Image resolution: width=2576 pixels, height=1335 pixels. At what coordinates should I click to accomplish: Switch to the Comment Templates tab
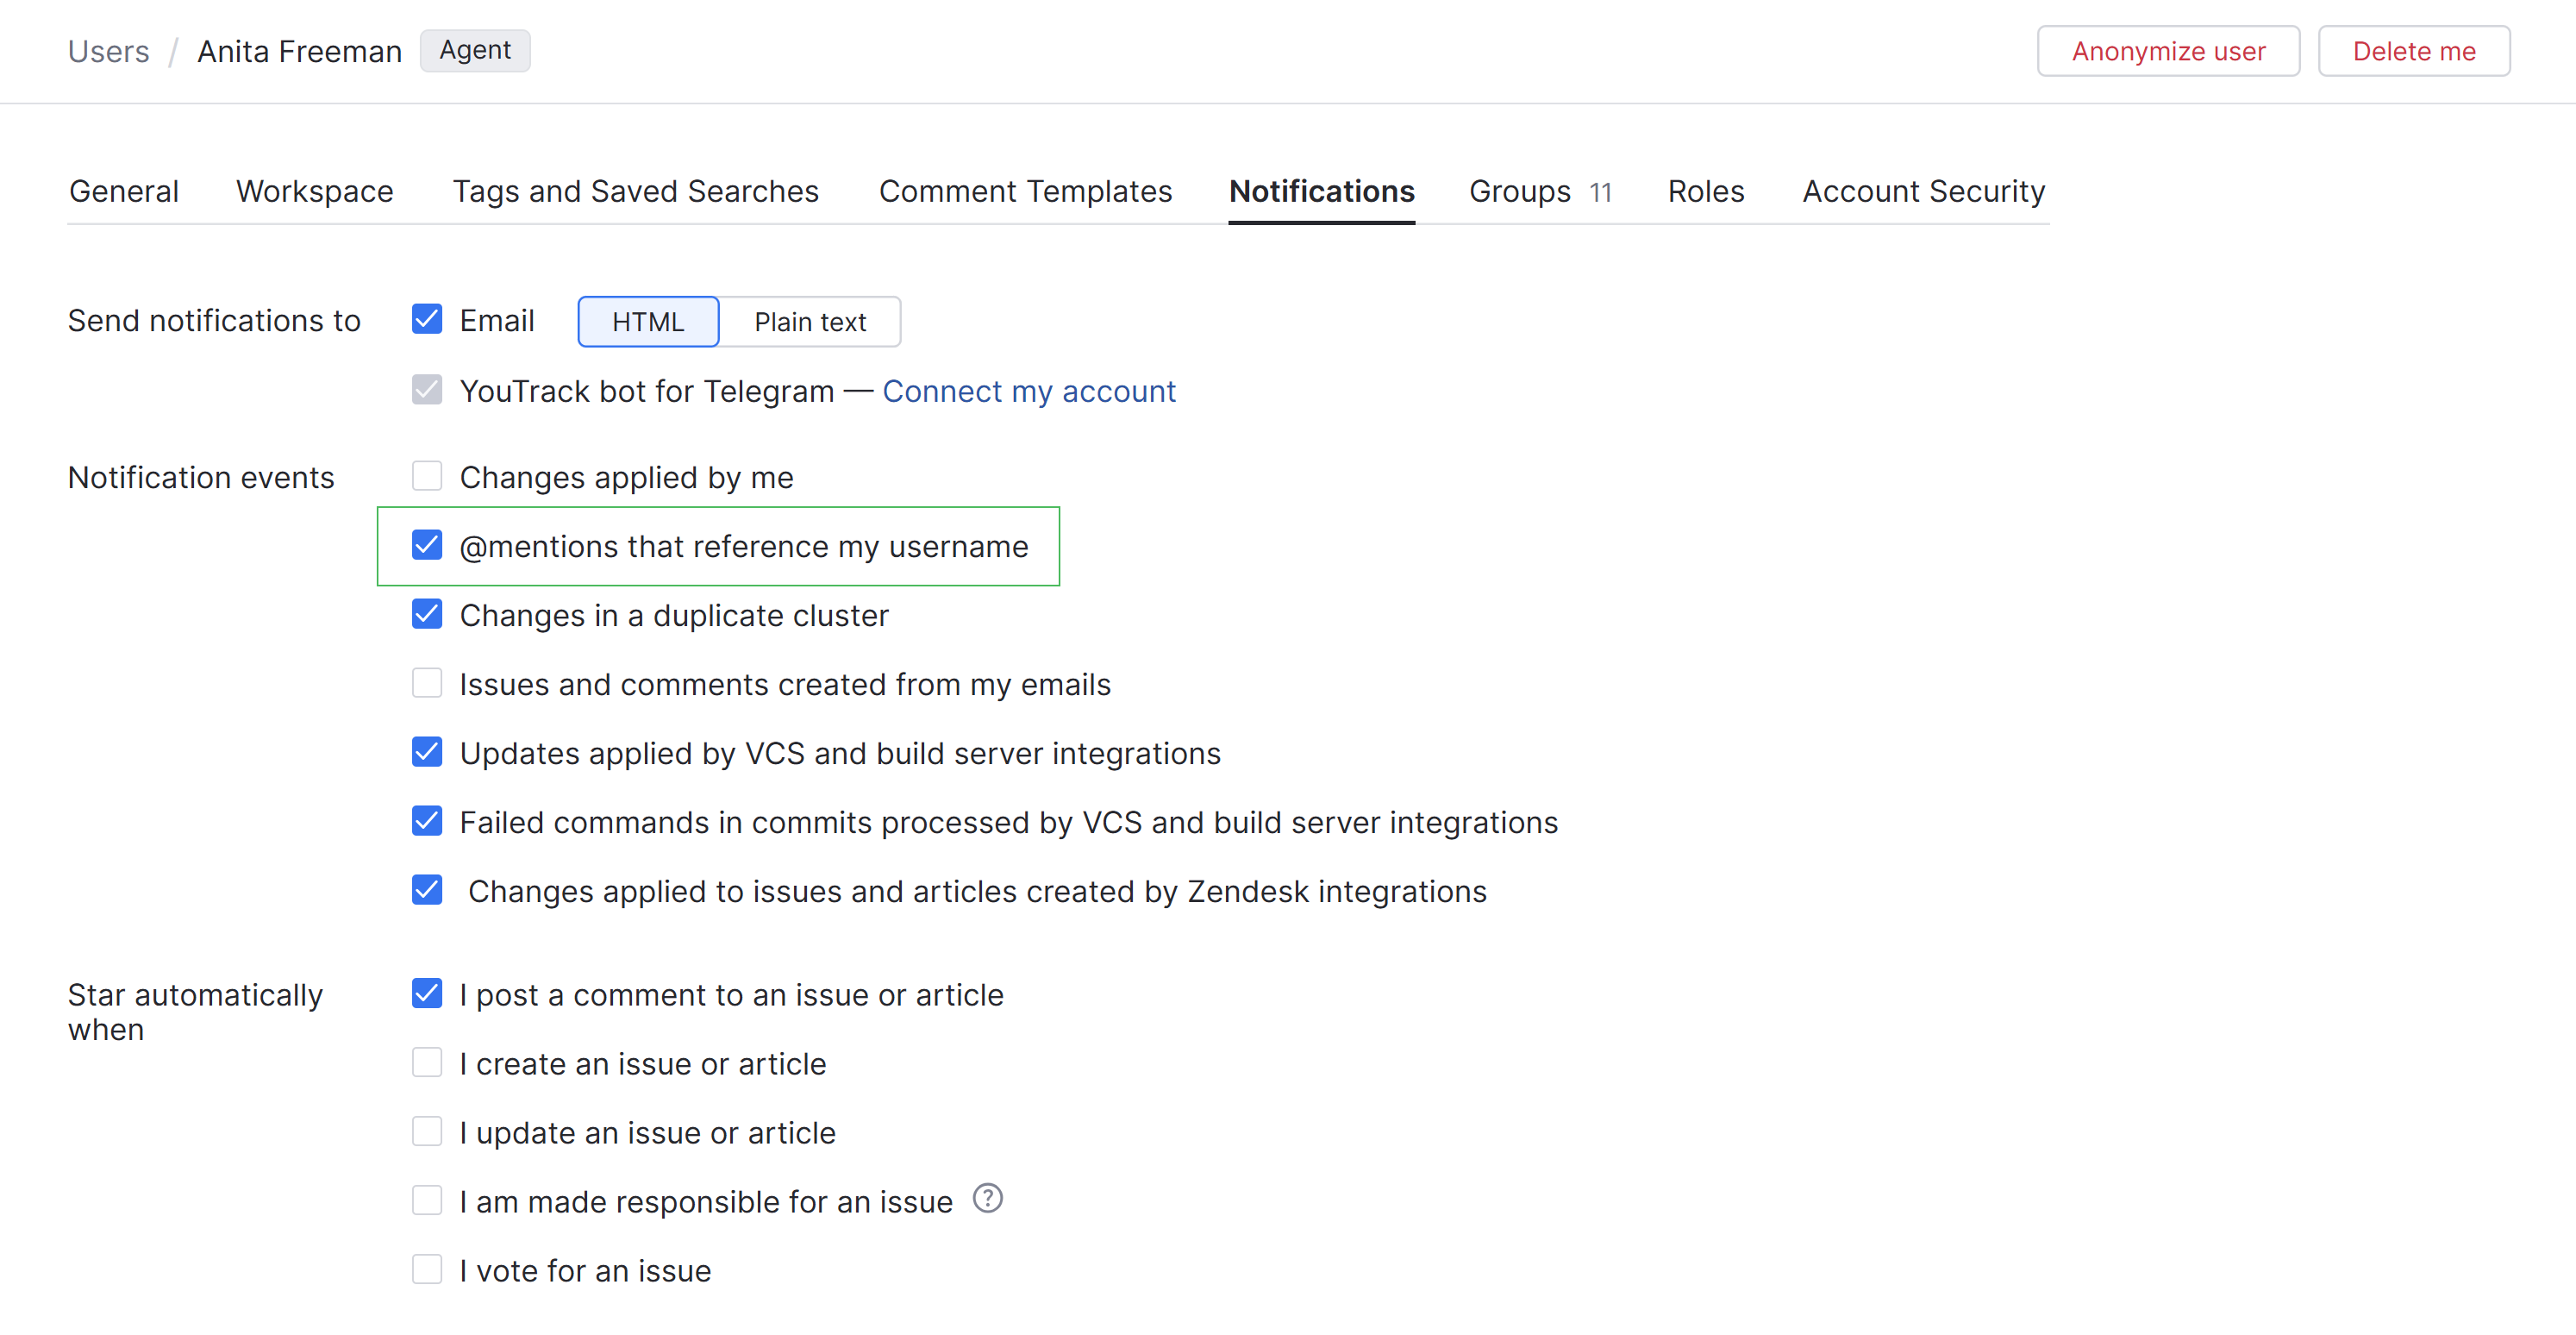point(1025,191)
